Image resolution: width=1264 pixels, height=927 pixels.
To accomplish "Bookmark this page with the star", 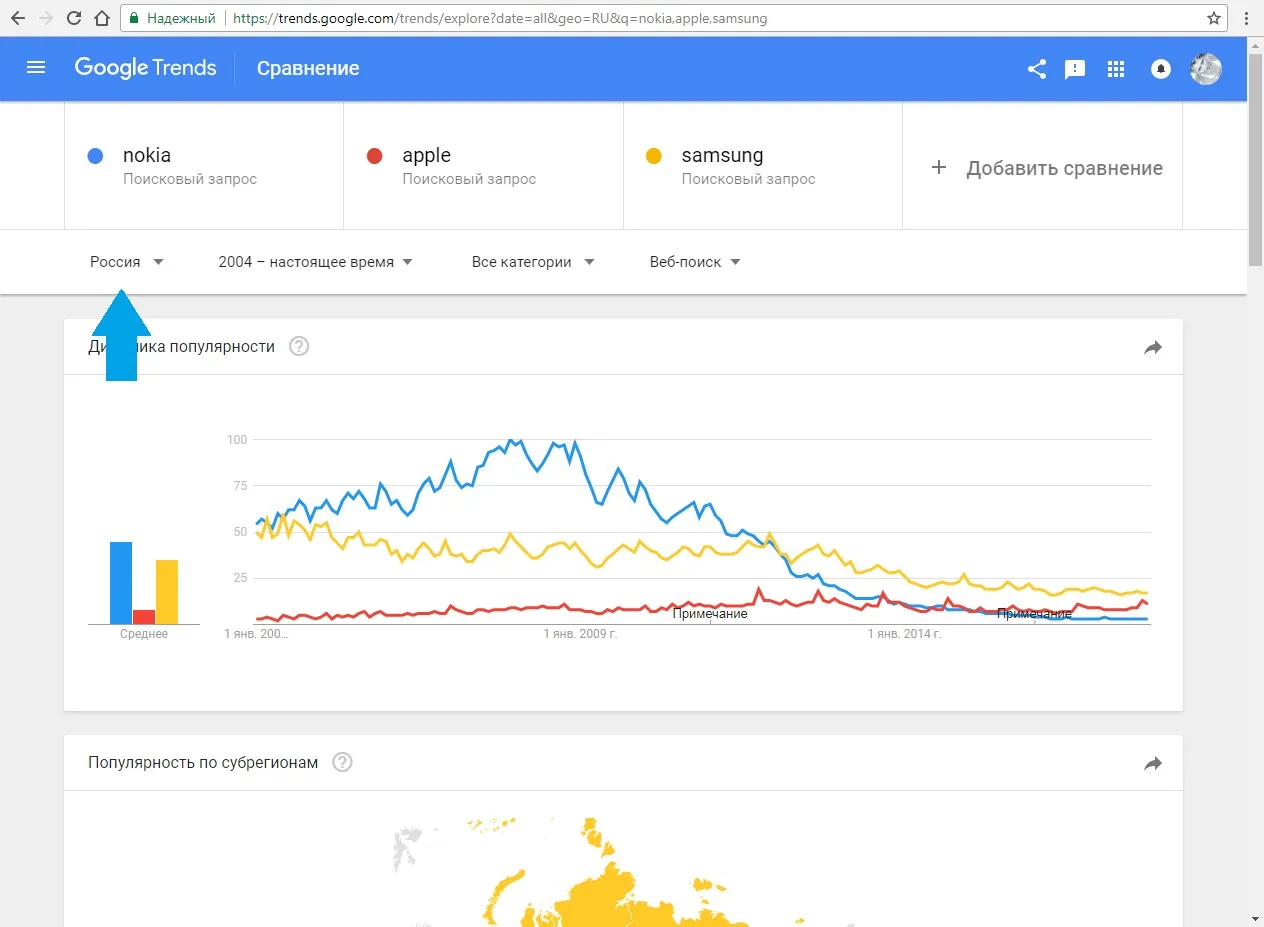I will pyautogui.click(x=1214, y=18).
